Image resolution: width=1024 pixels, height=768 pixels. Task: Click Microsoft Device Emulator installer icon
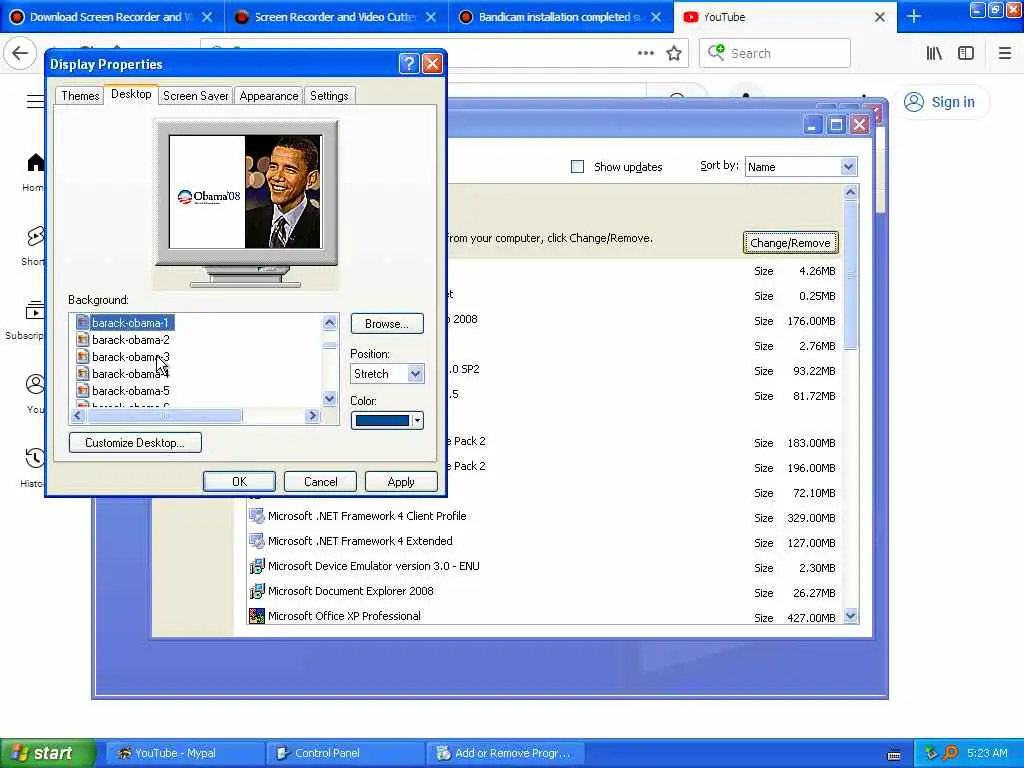coord(257,566)
